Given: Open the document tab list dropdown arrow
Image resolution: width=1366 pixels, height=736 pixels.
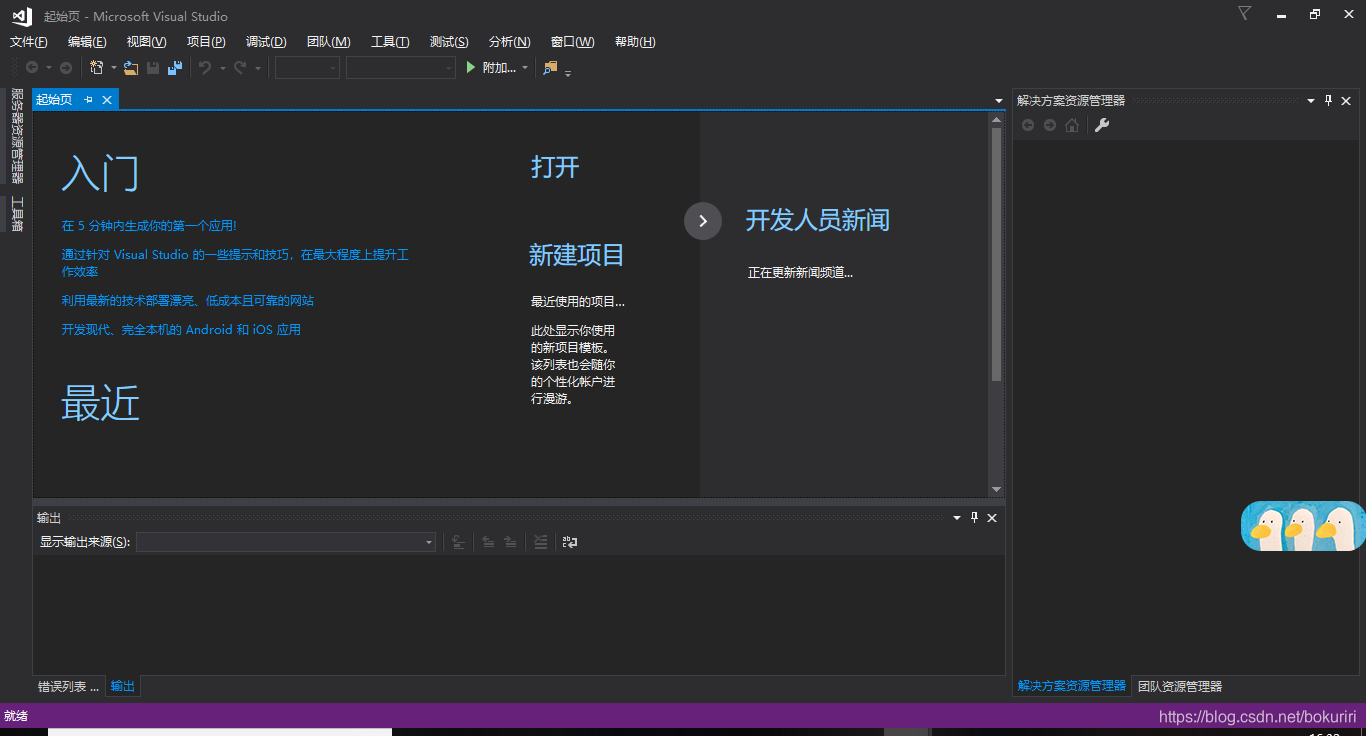Looking at the screenshot, I should pyautogui.click(x=999, y=101).
